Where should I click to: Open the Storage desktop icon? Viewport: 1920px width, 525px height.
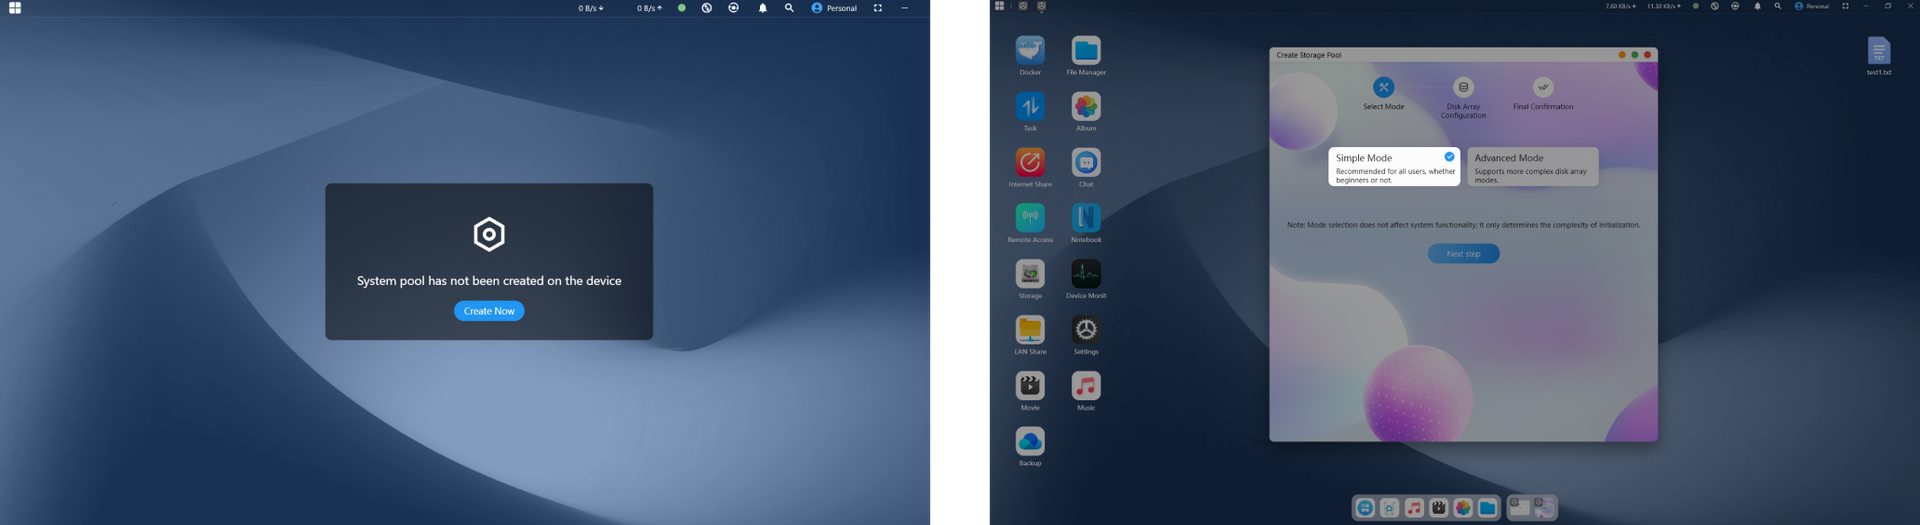click(1030, 274)
